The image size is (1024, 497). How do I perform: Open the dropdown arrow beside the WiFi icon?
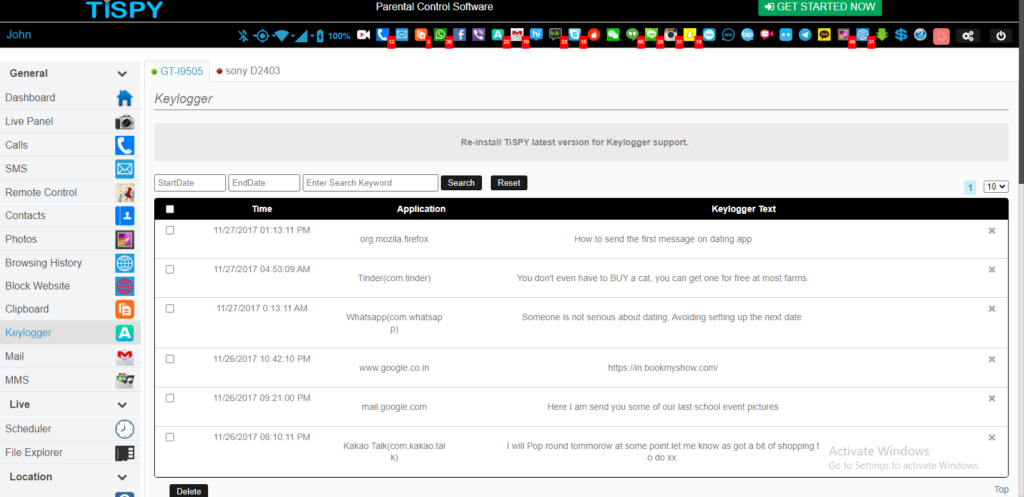click(294, 35)
